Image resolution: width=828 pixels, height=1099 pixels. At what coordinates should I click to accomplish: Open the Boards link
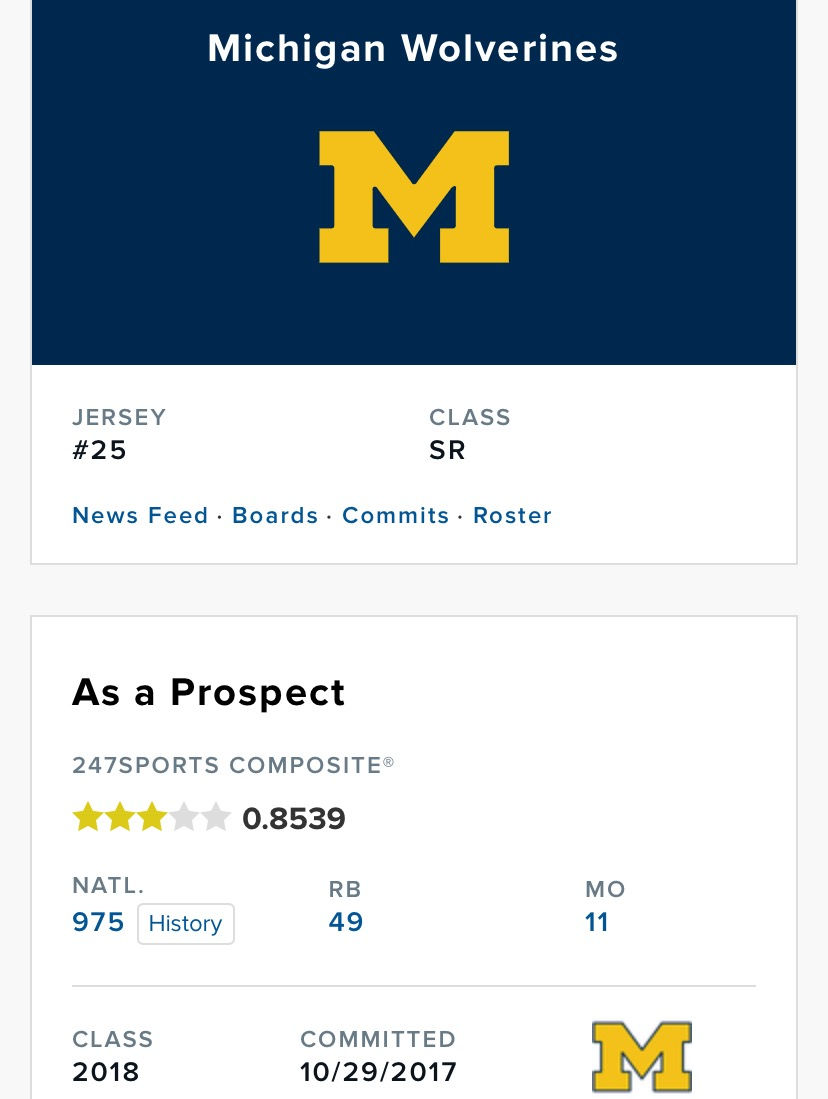(x=275, y=515)
